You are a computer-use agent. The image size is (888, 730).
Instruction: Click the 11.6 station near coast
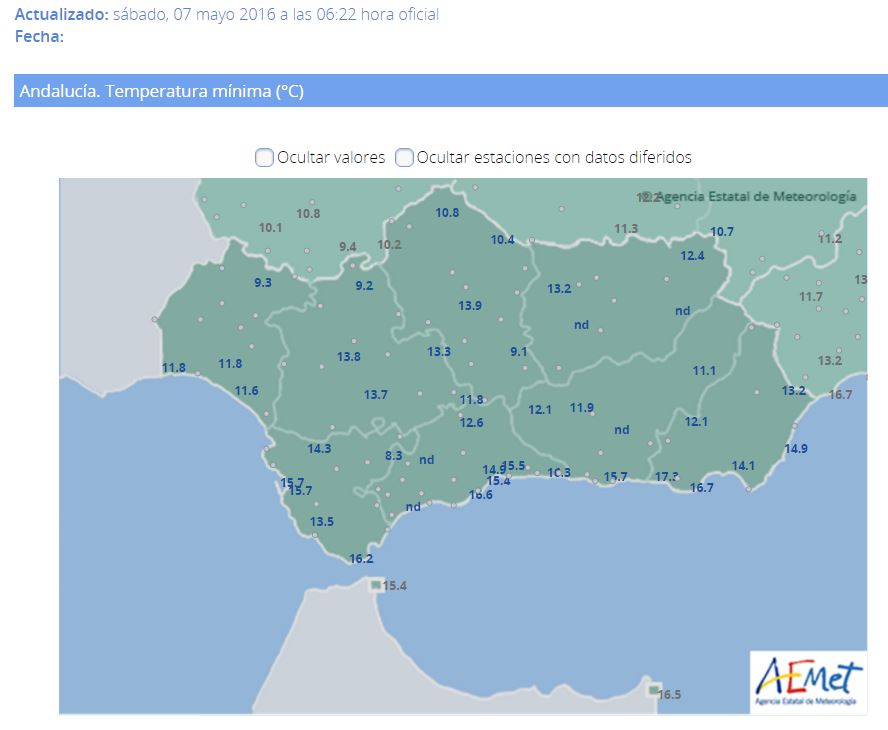[x=246, y=390]
